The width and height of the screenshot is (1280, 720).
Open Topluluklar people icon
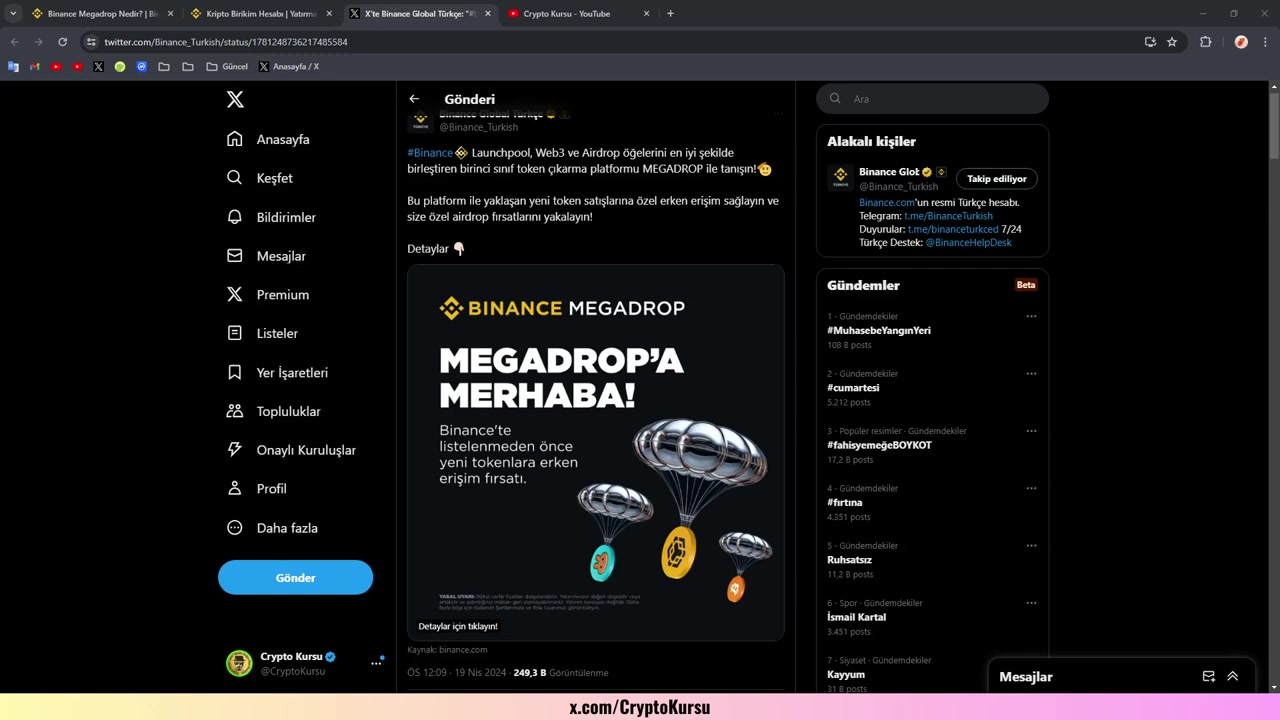click(235, 411)
